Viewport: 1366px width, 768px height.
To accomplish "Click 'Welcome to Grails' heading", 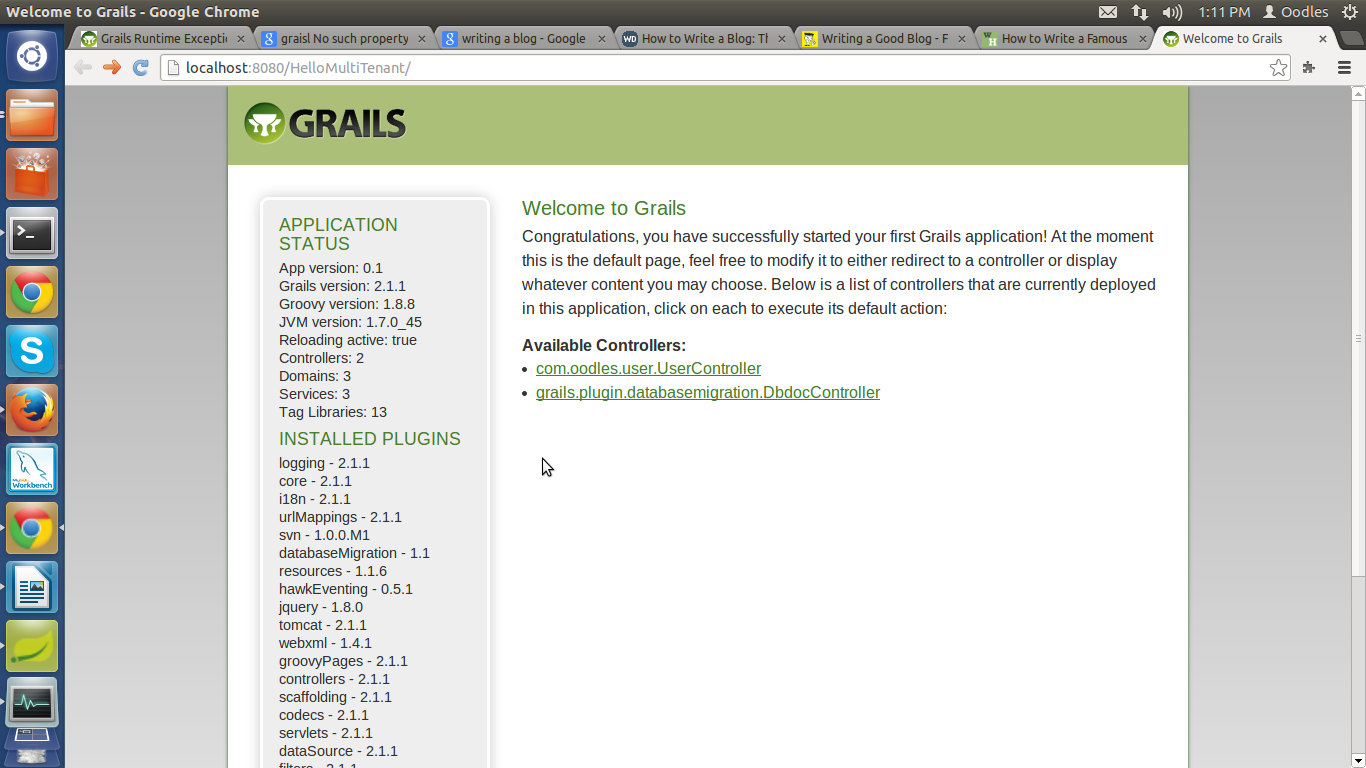I will click(604, 208).
